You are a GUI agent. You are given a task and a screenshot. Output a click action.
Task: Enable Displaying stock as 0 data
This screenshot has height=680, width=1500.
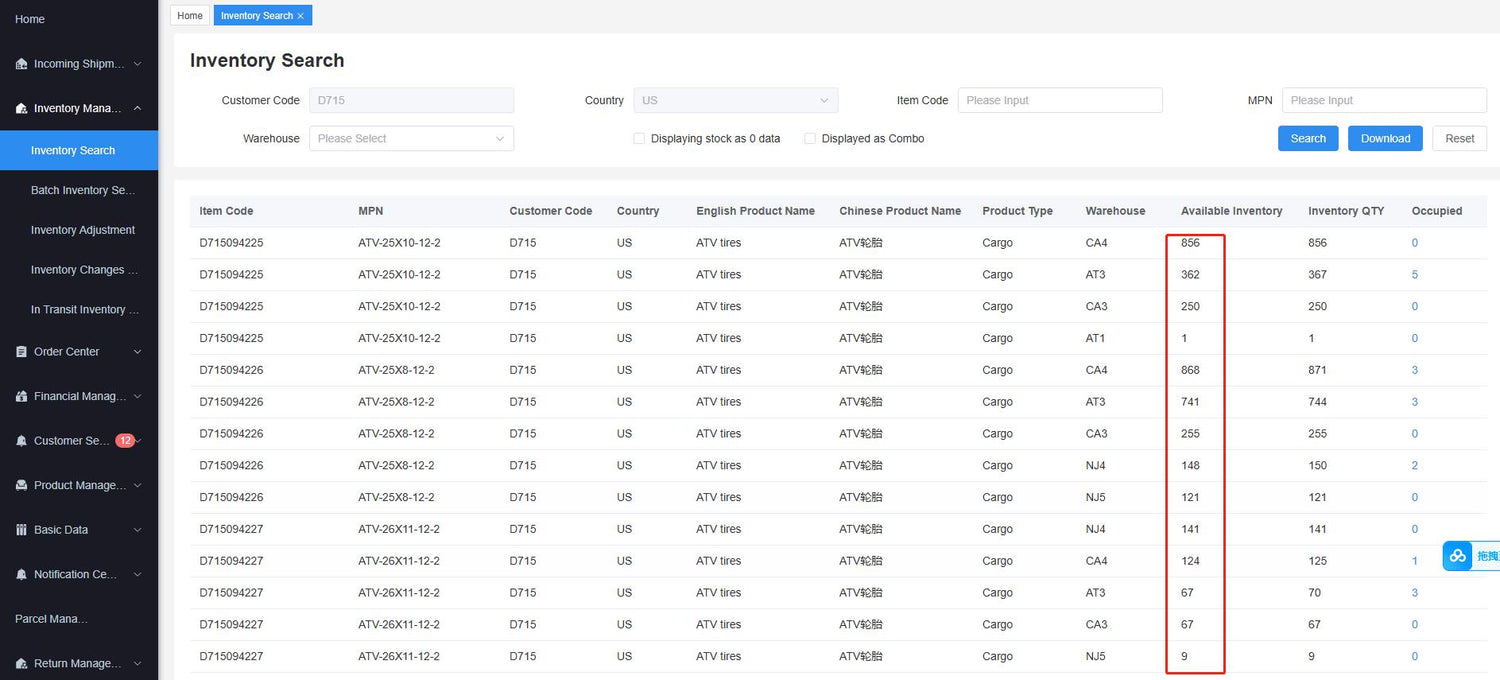(639, 139)
